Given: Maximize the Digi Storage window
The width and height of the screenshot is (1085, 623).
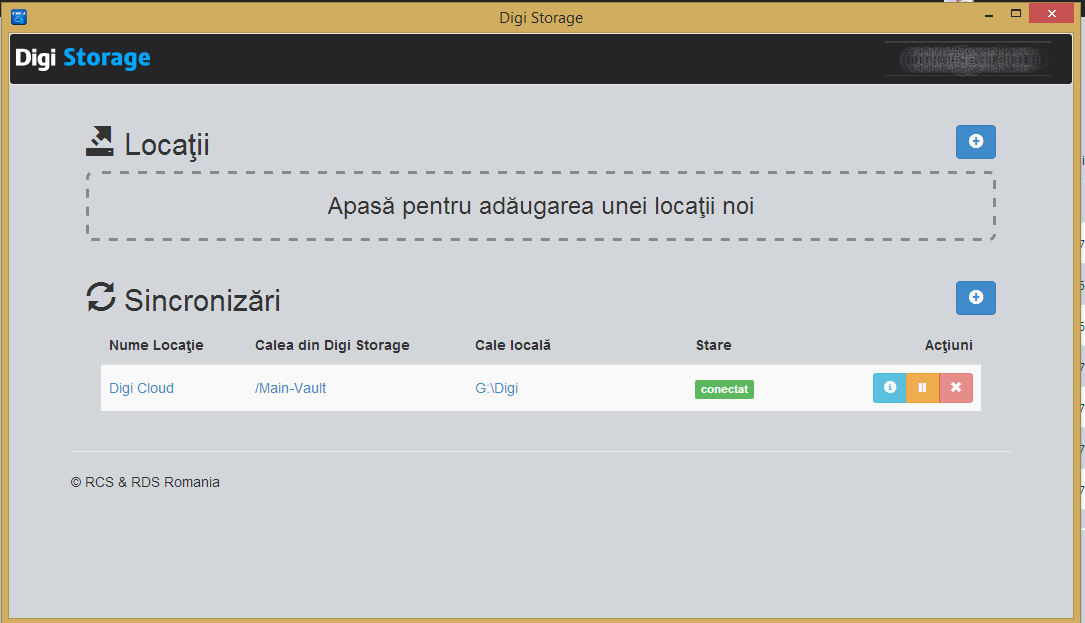Looking at the screenshot, I should (x=1016, y=13).
